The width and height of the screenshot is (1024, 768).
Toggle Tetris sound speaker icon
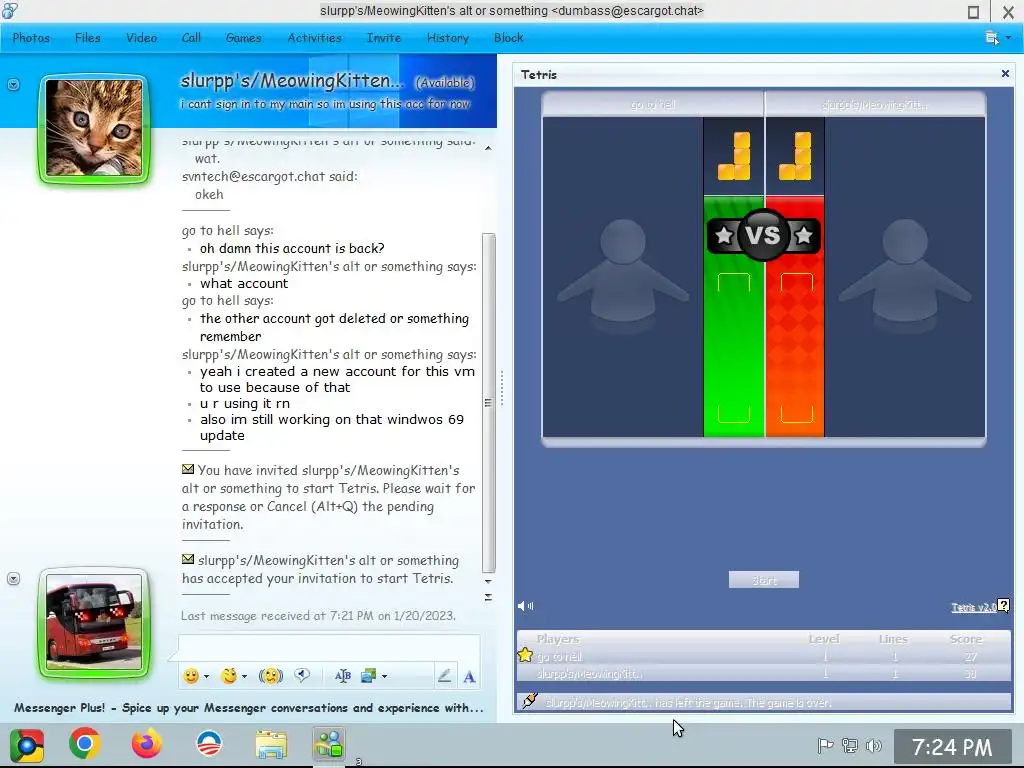[x=526, y=606]
